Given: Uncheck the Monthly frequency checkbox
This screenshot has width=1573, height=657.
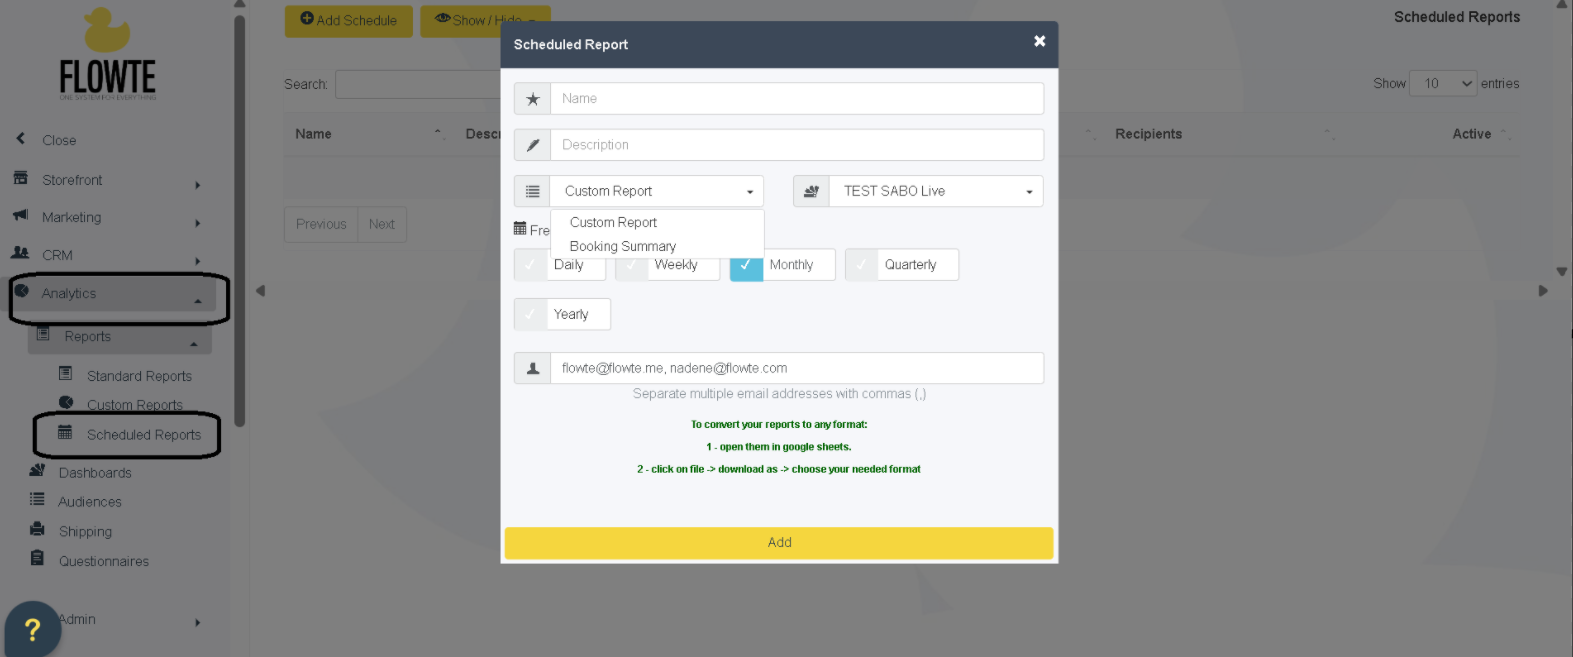Looking at the screenshot, I should pos(746,265).
